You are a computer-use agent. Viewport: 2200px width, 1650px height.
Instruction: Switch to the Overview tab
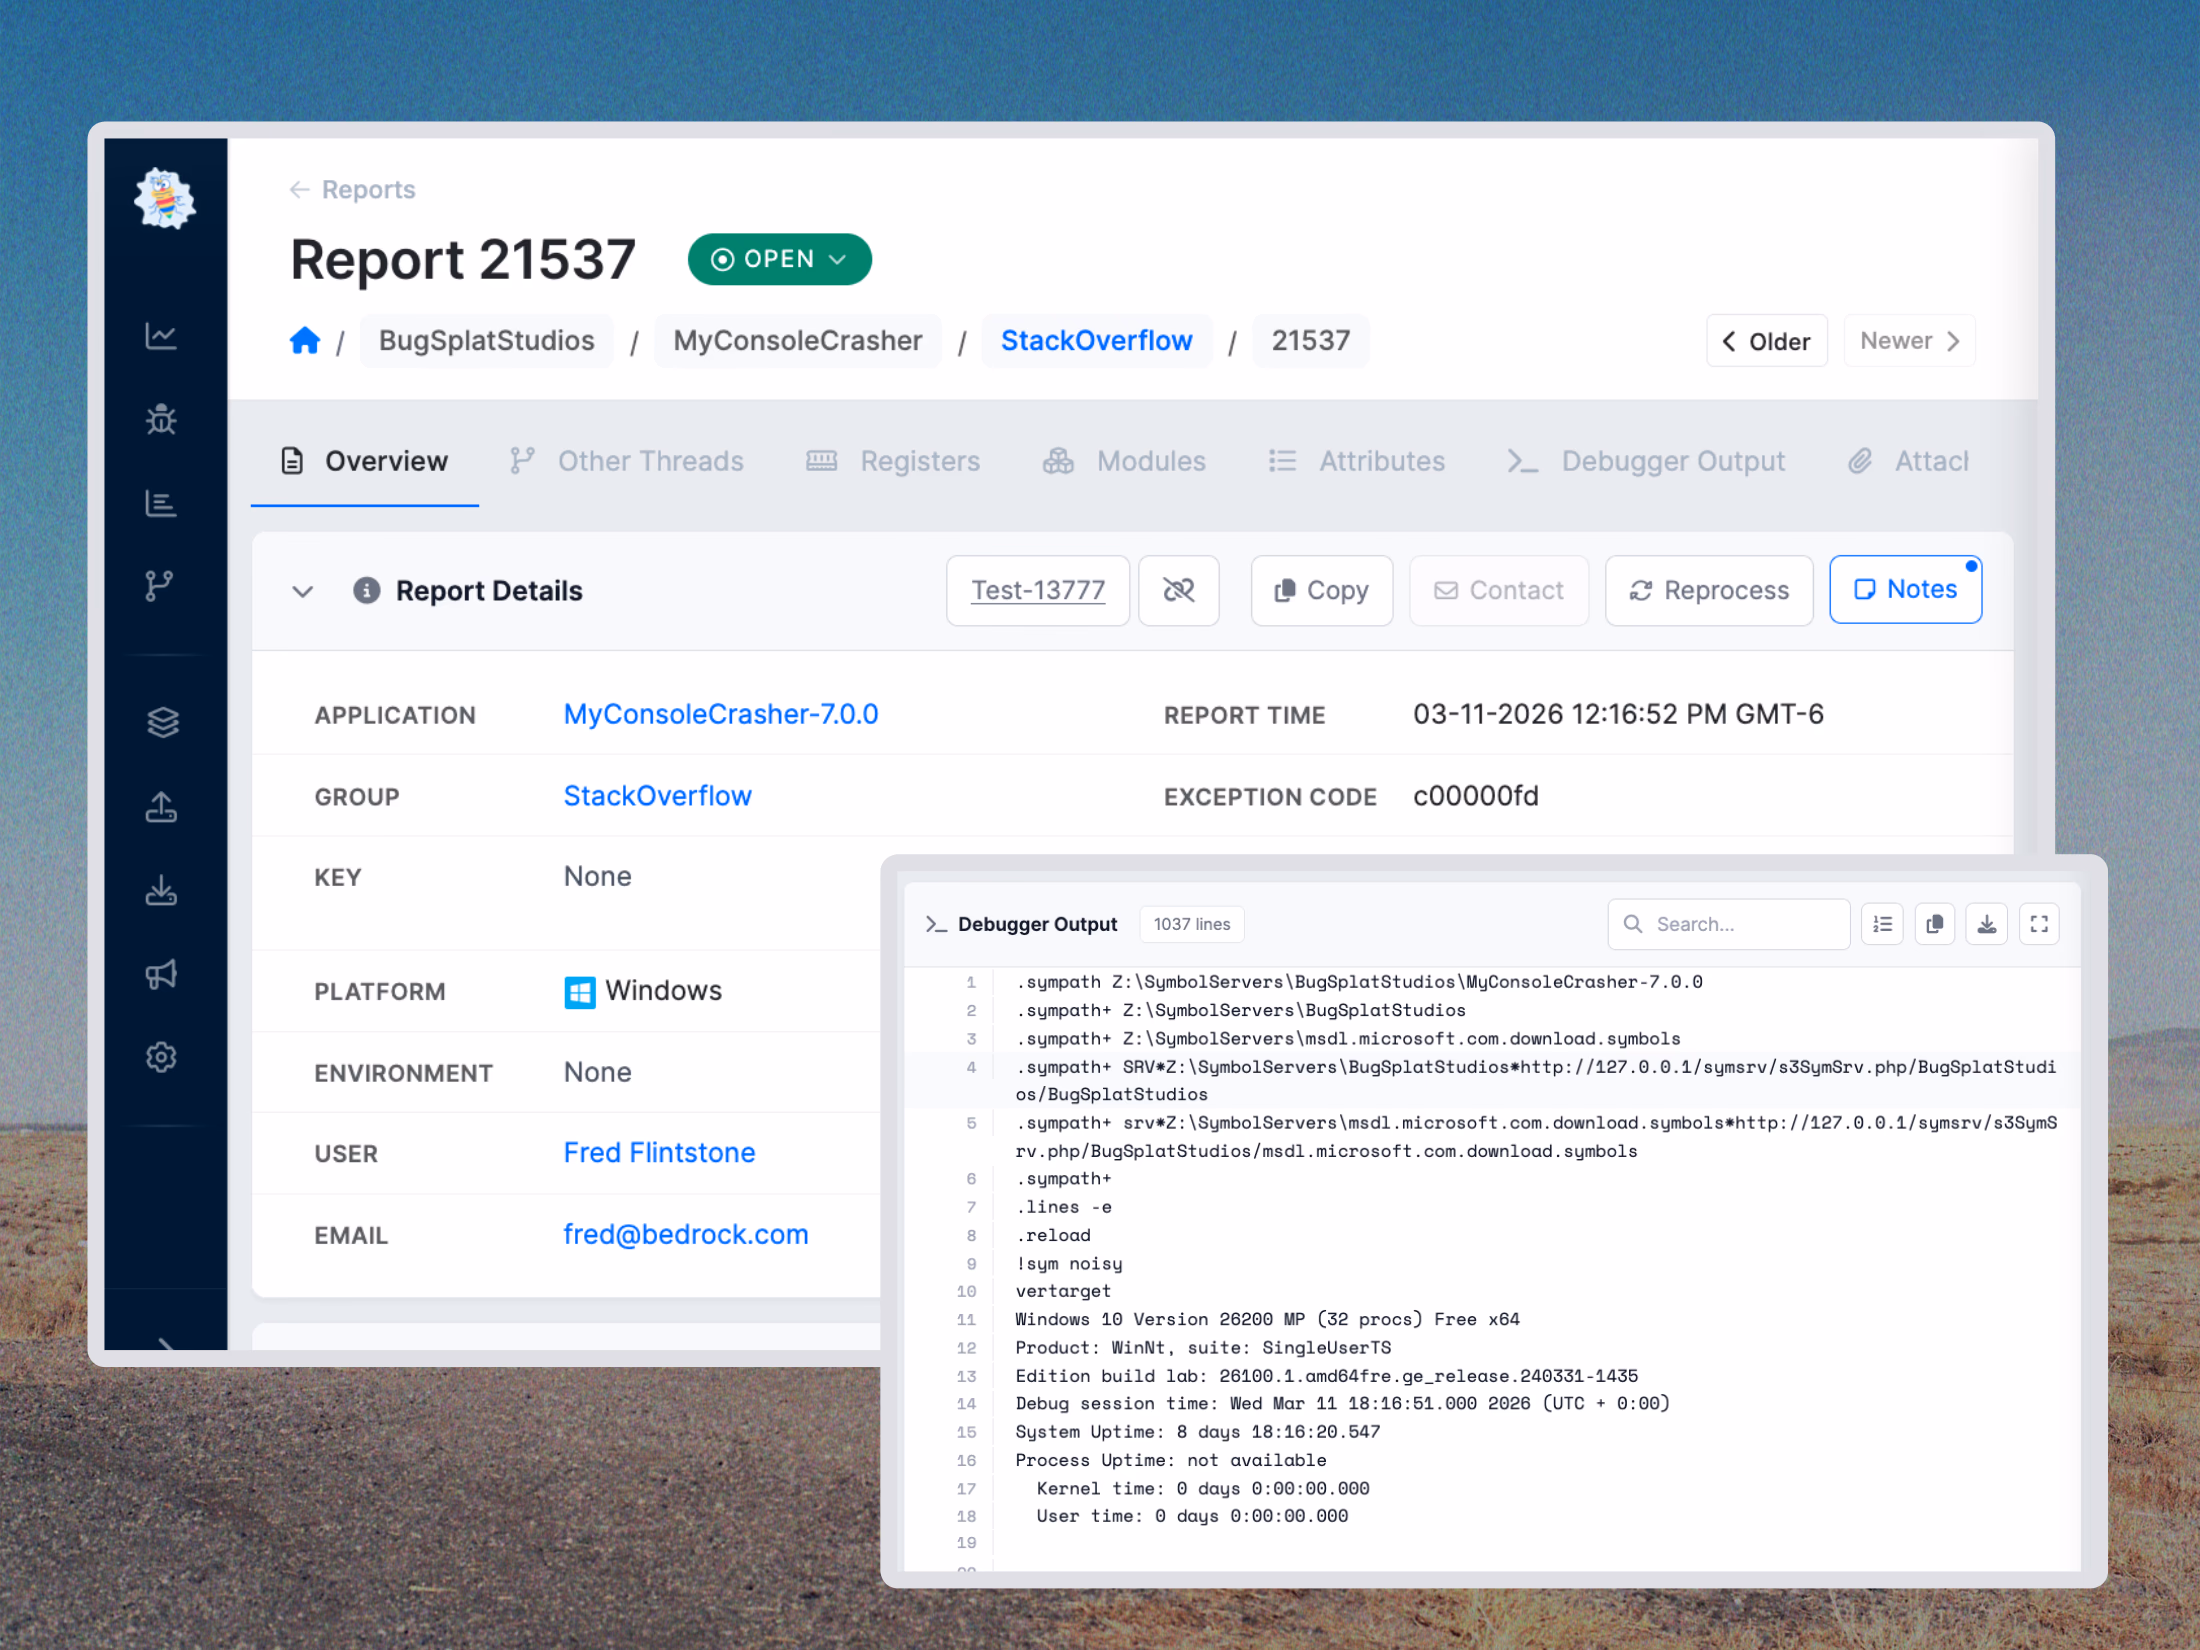tap(365, 461)
